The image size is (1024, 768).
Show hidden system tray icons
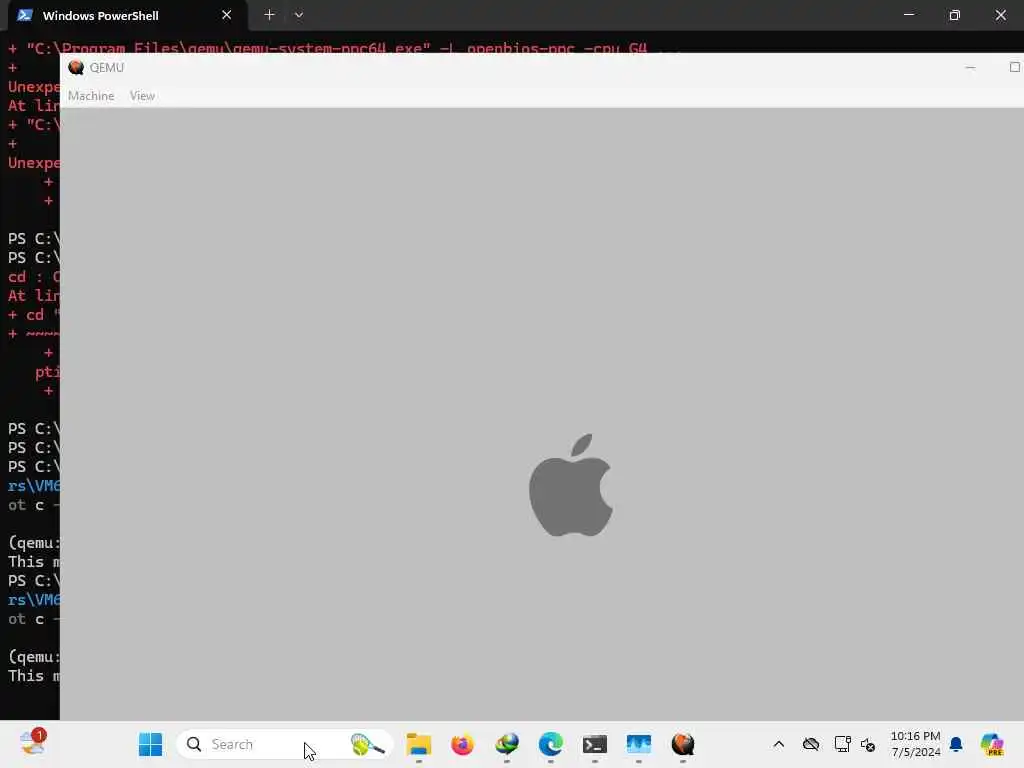pos(778,744)
